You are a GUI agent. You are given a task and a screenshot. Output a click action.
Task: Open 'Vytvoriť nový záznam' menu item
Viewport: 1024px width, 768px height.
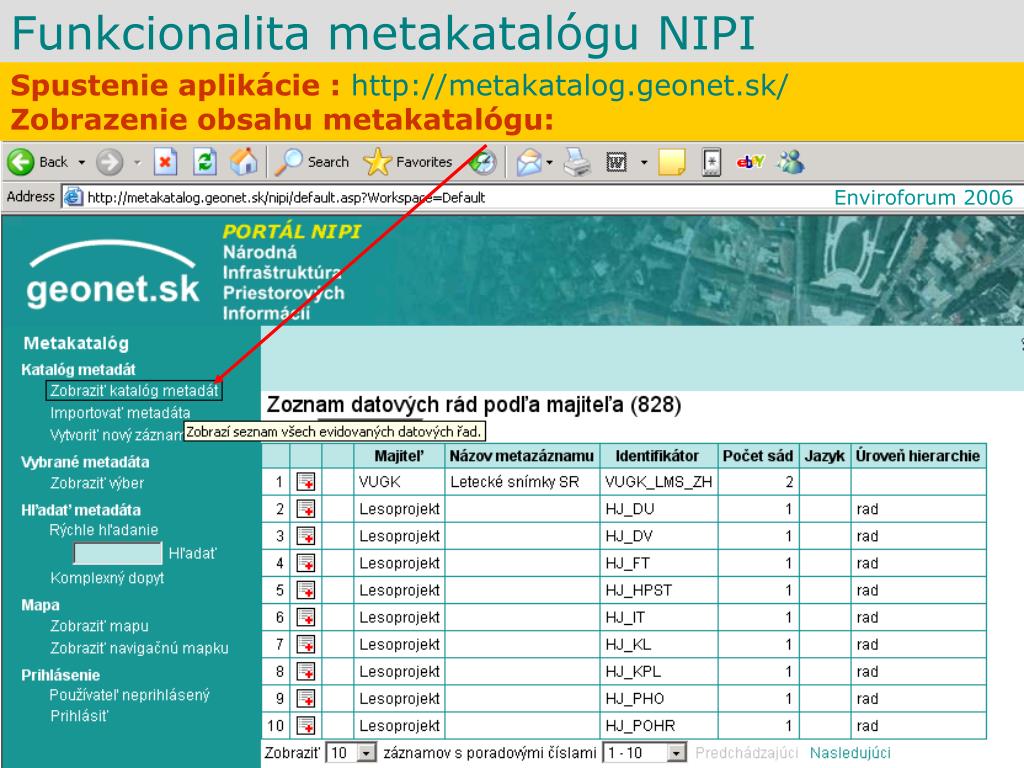(x=118, y=435)
